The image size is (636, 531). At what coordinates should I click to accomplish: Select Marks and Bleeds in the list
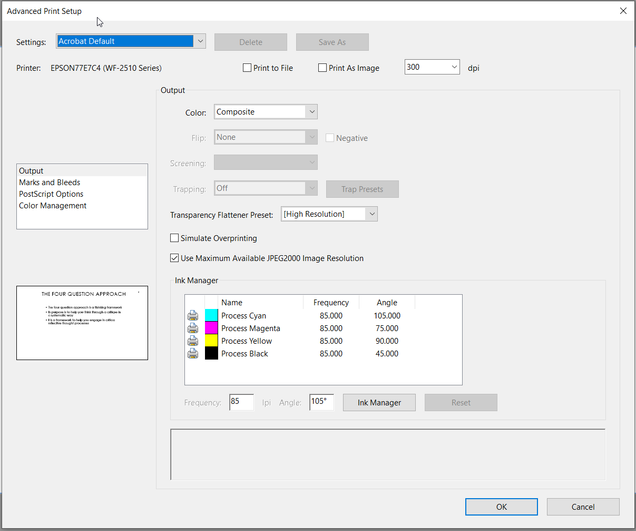49,183
